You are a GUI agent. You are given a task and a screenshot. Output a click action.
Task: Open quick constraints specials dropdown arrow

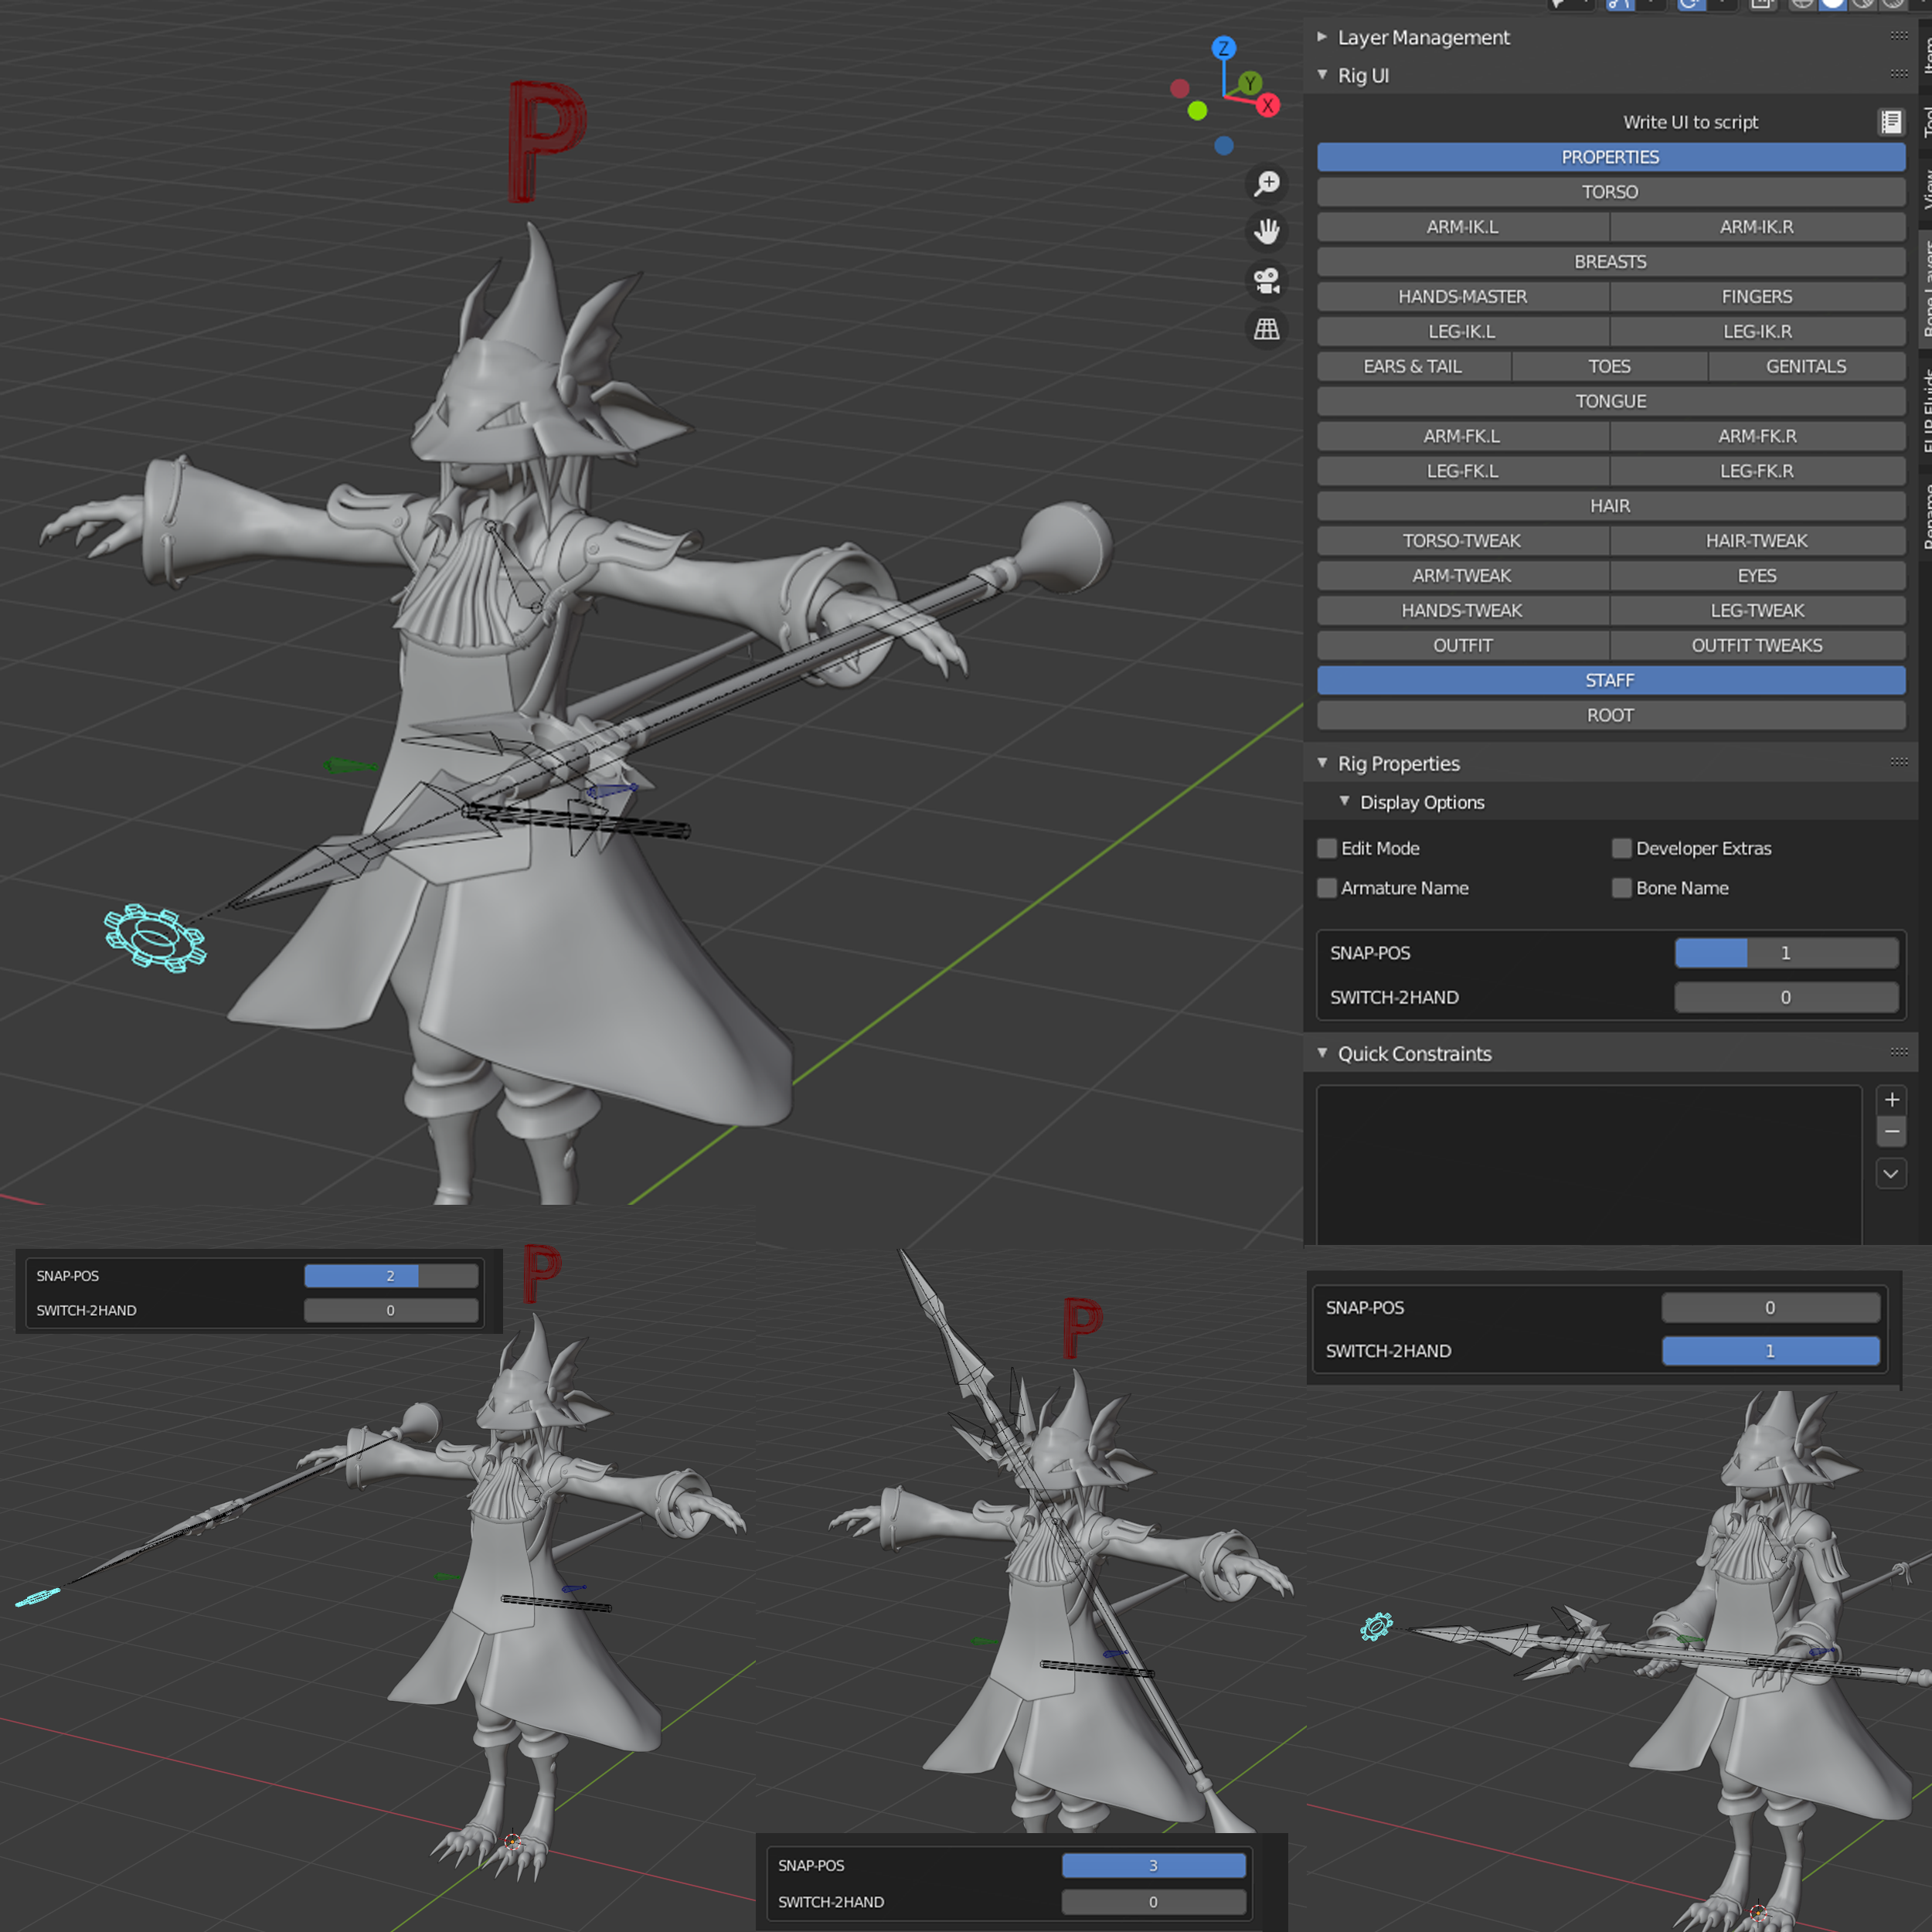(1891, 1174)
